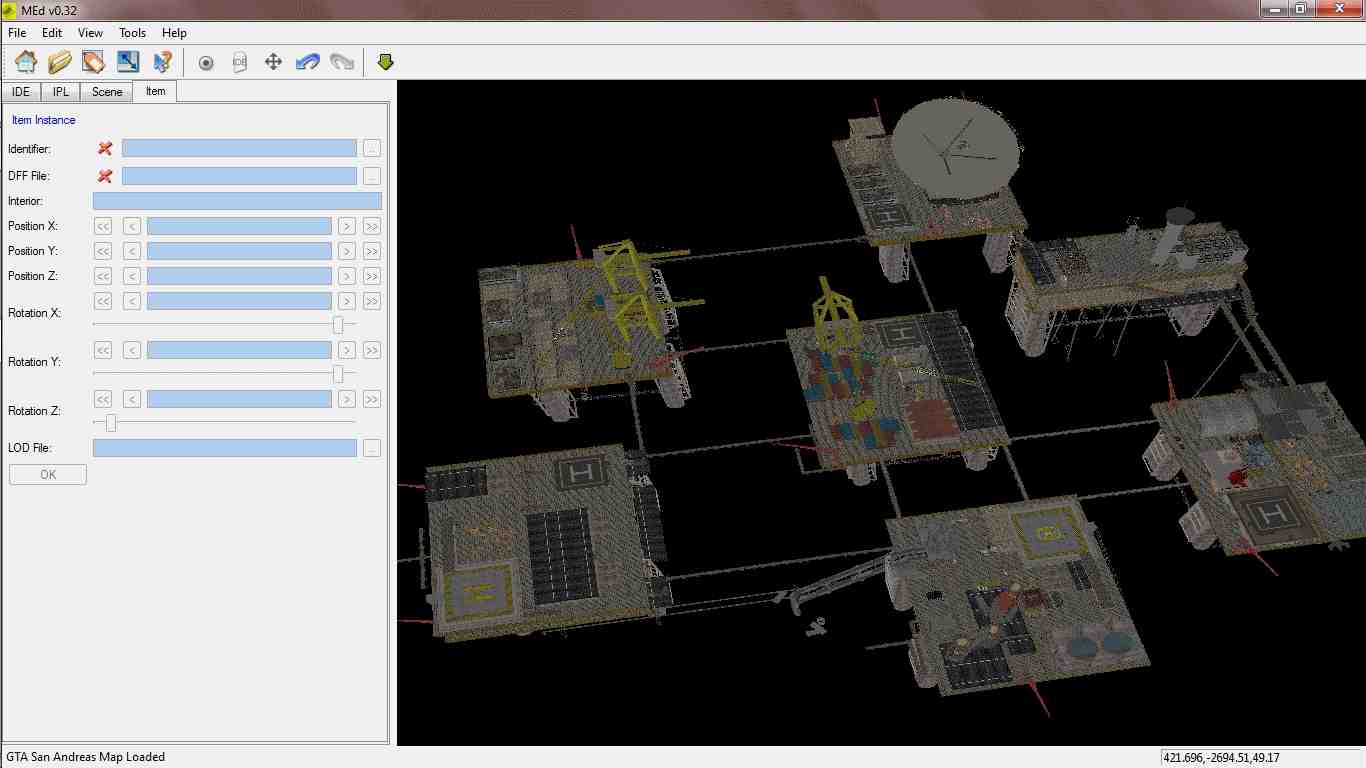Click the Rotation Y slider handle
1366x768 pixels.
click(x=338, y=374)
